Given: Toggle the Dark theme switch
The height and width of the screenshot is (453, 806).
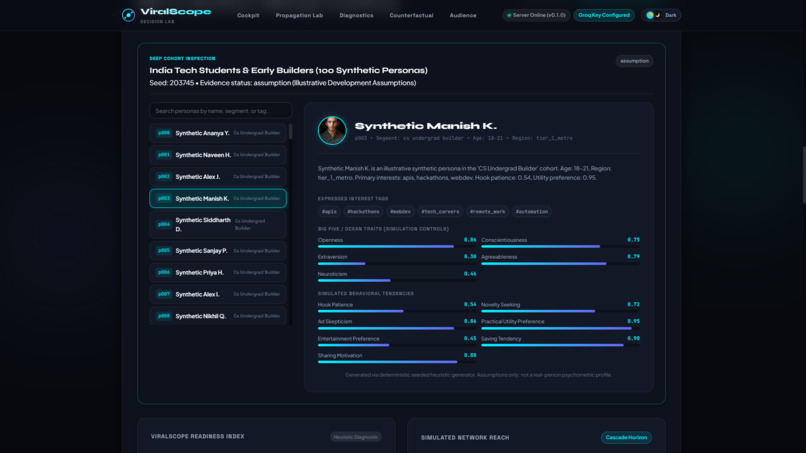Looking at the screenshot, I should click(x=661, y=15).
